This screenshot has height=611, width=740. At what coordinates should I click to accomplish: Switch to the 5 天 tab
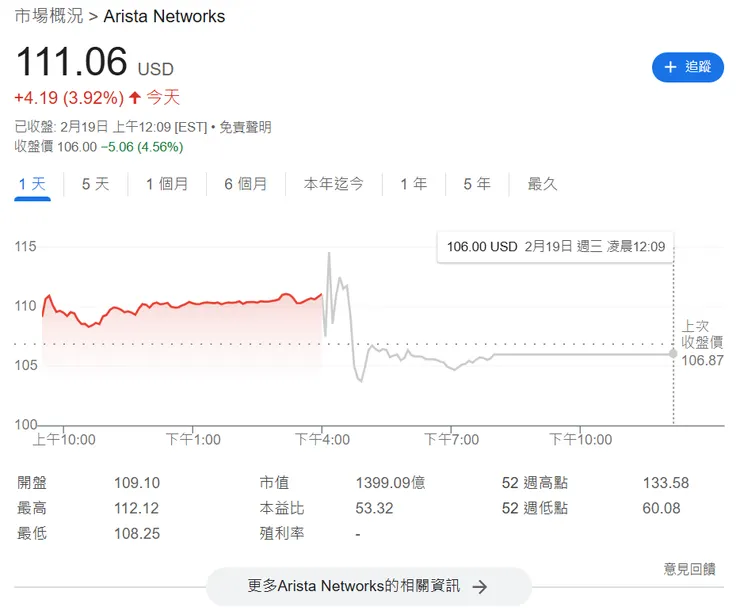tap(95, 184)
